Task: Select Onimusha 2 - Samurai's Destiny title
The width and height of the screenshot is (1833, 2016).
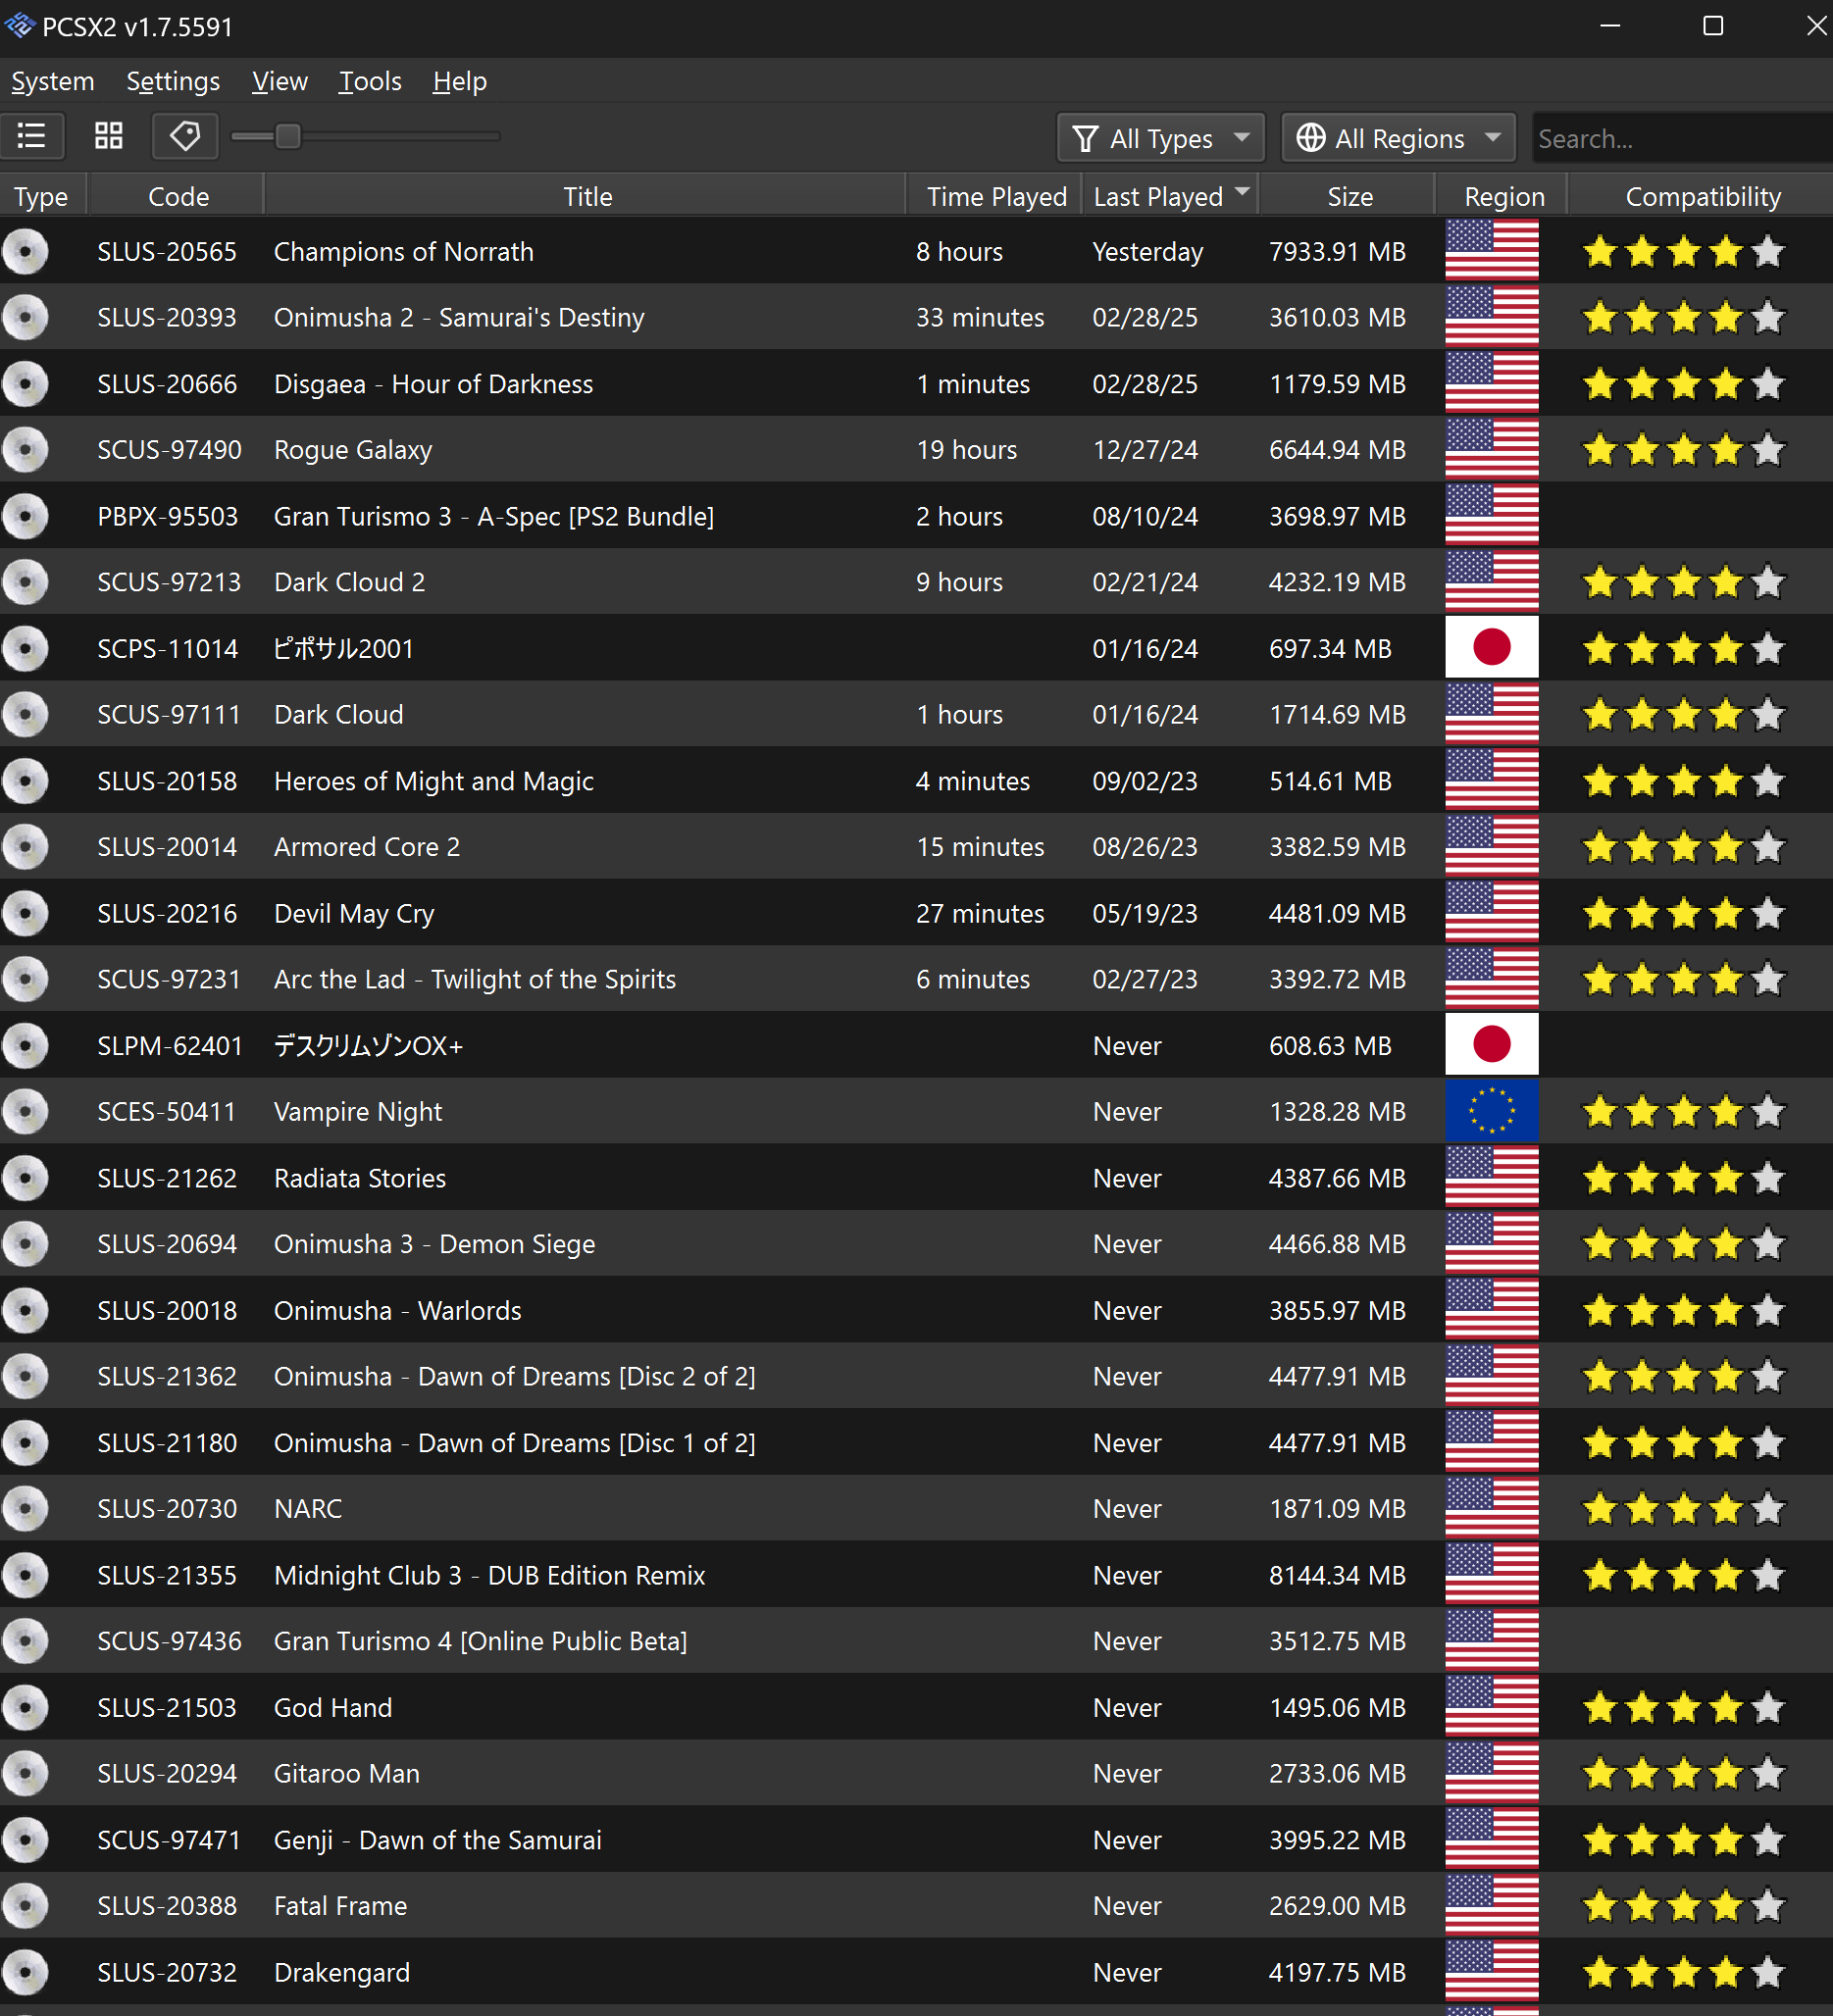Action: click(459, 317)
